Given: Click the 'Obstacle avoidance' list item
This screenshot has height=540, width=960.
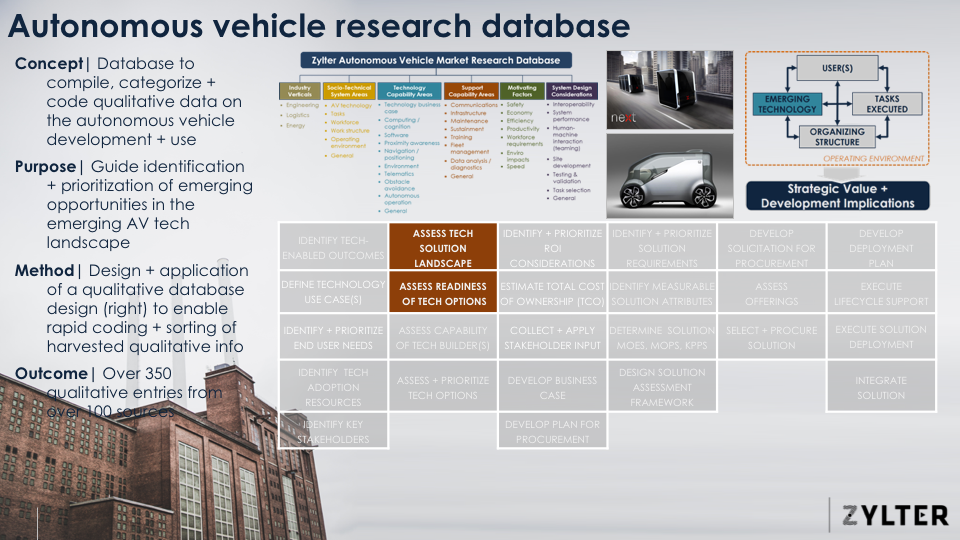Looking at the screenshot, I should click(x=399, y=185).
